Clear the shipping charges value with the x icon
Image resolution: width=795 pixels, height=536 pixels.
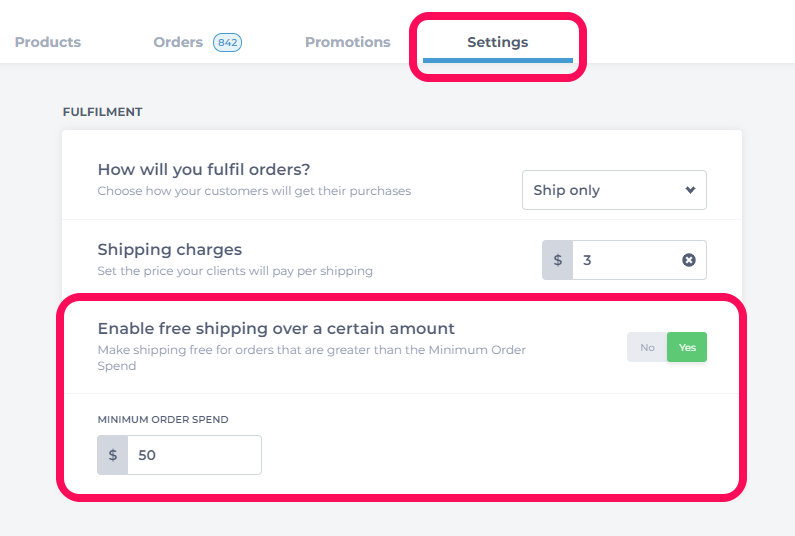(x=689, y=260)
